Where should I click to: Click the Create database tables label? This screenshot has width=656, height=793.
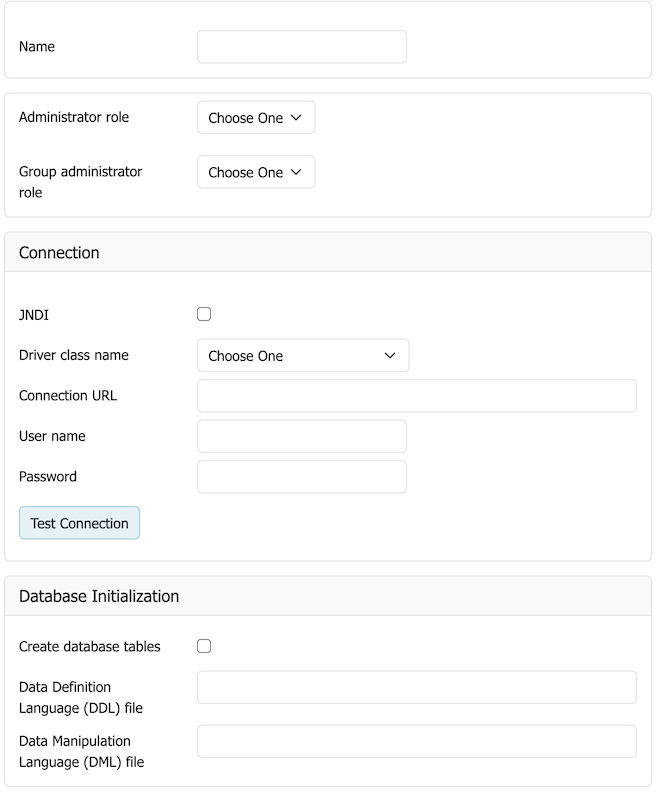(x=90, y=646)
